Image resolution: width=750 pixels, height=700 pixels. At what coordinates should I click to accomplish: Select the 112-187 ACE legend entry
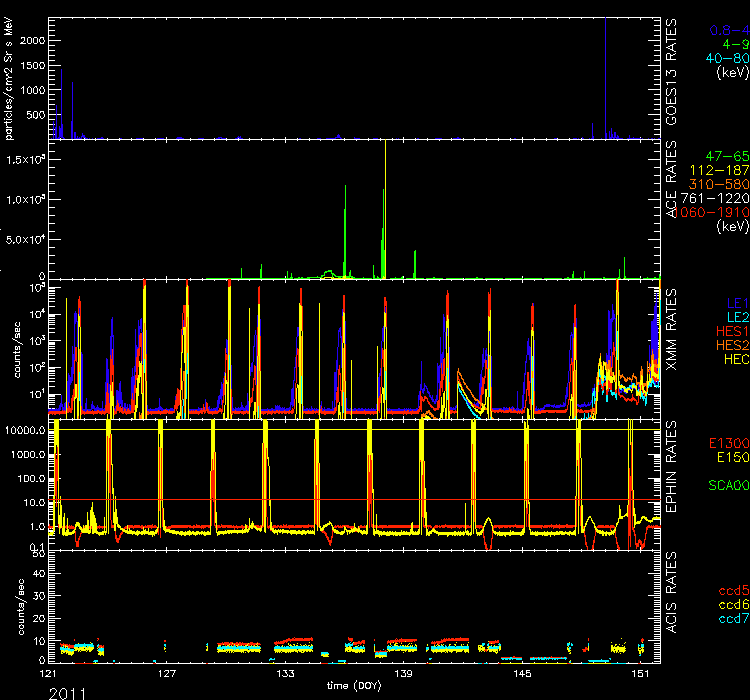point(723,171)
